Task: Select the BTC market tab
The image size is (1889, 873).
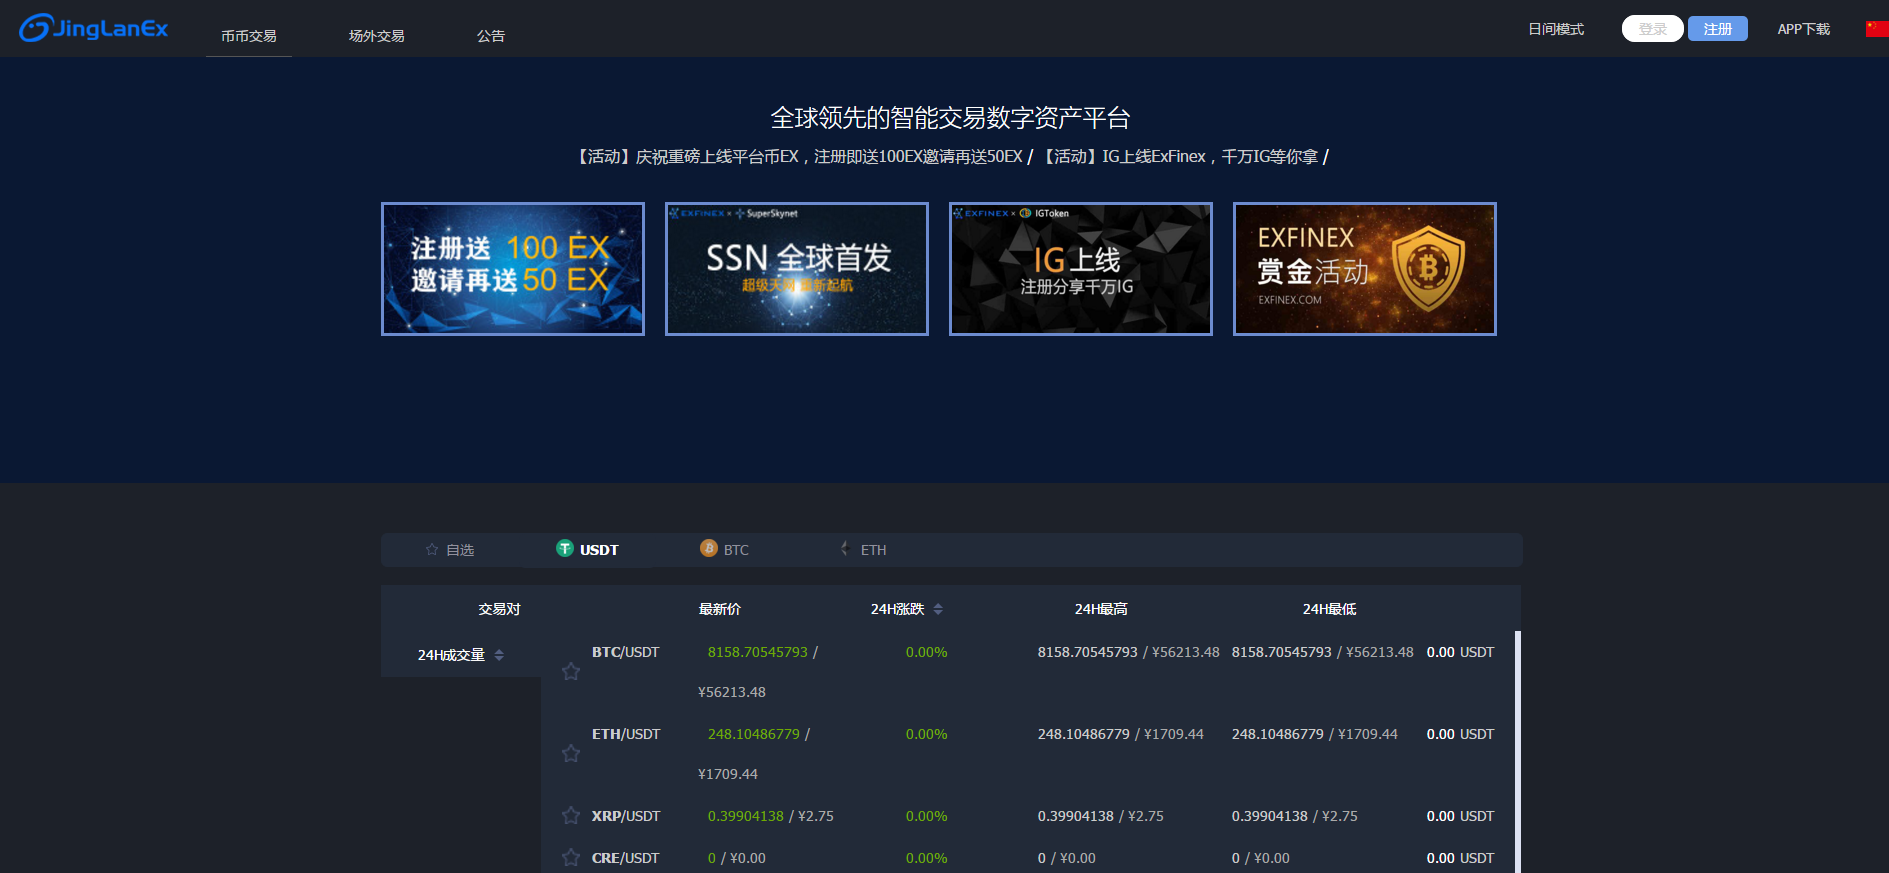Action: (725, 549)
